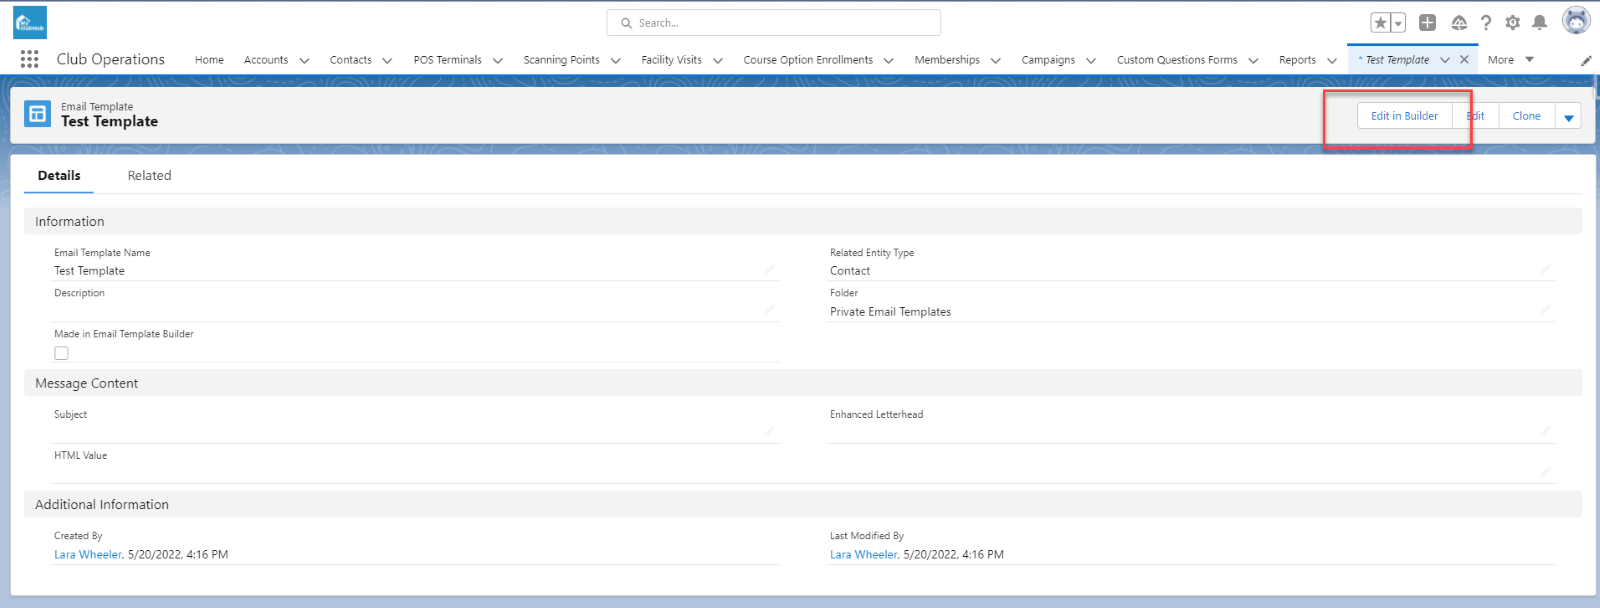
Task: Open the user profile avatar
Action: [1576, 21]
